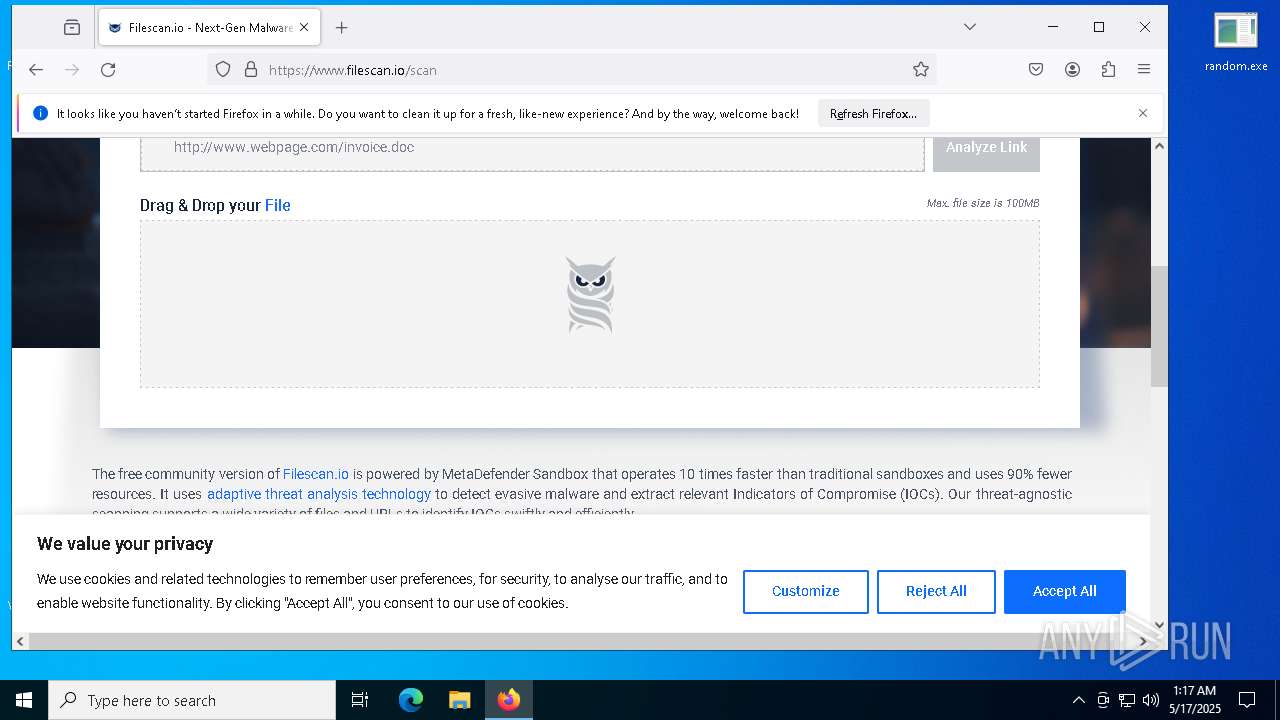Open Task View from the taskbar
The width and height of the screenshot is (1280, 720).
[360, 700]
